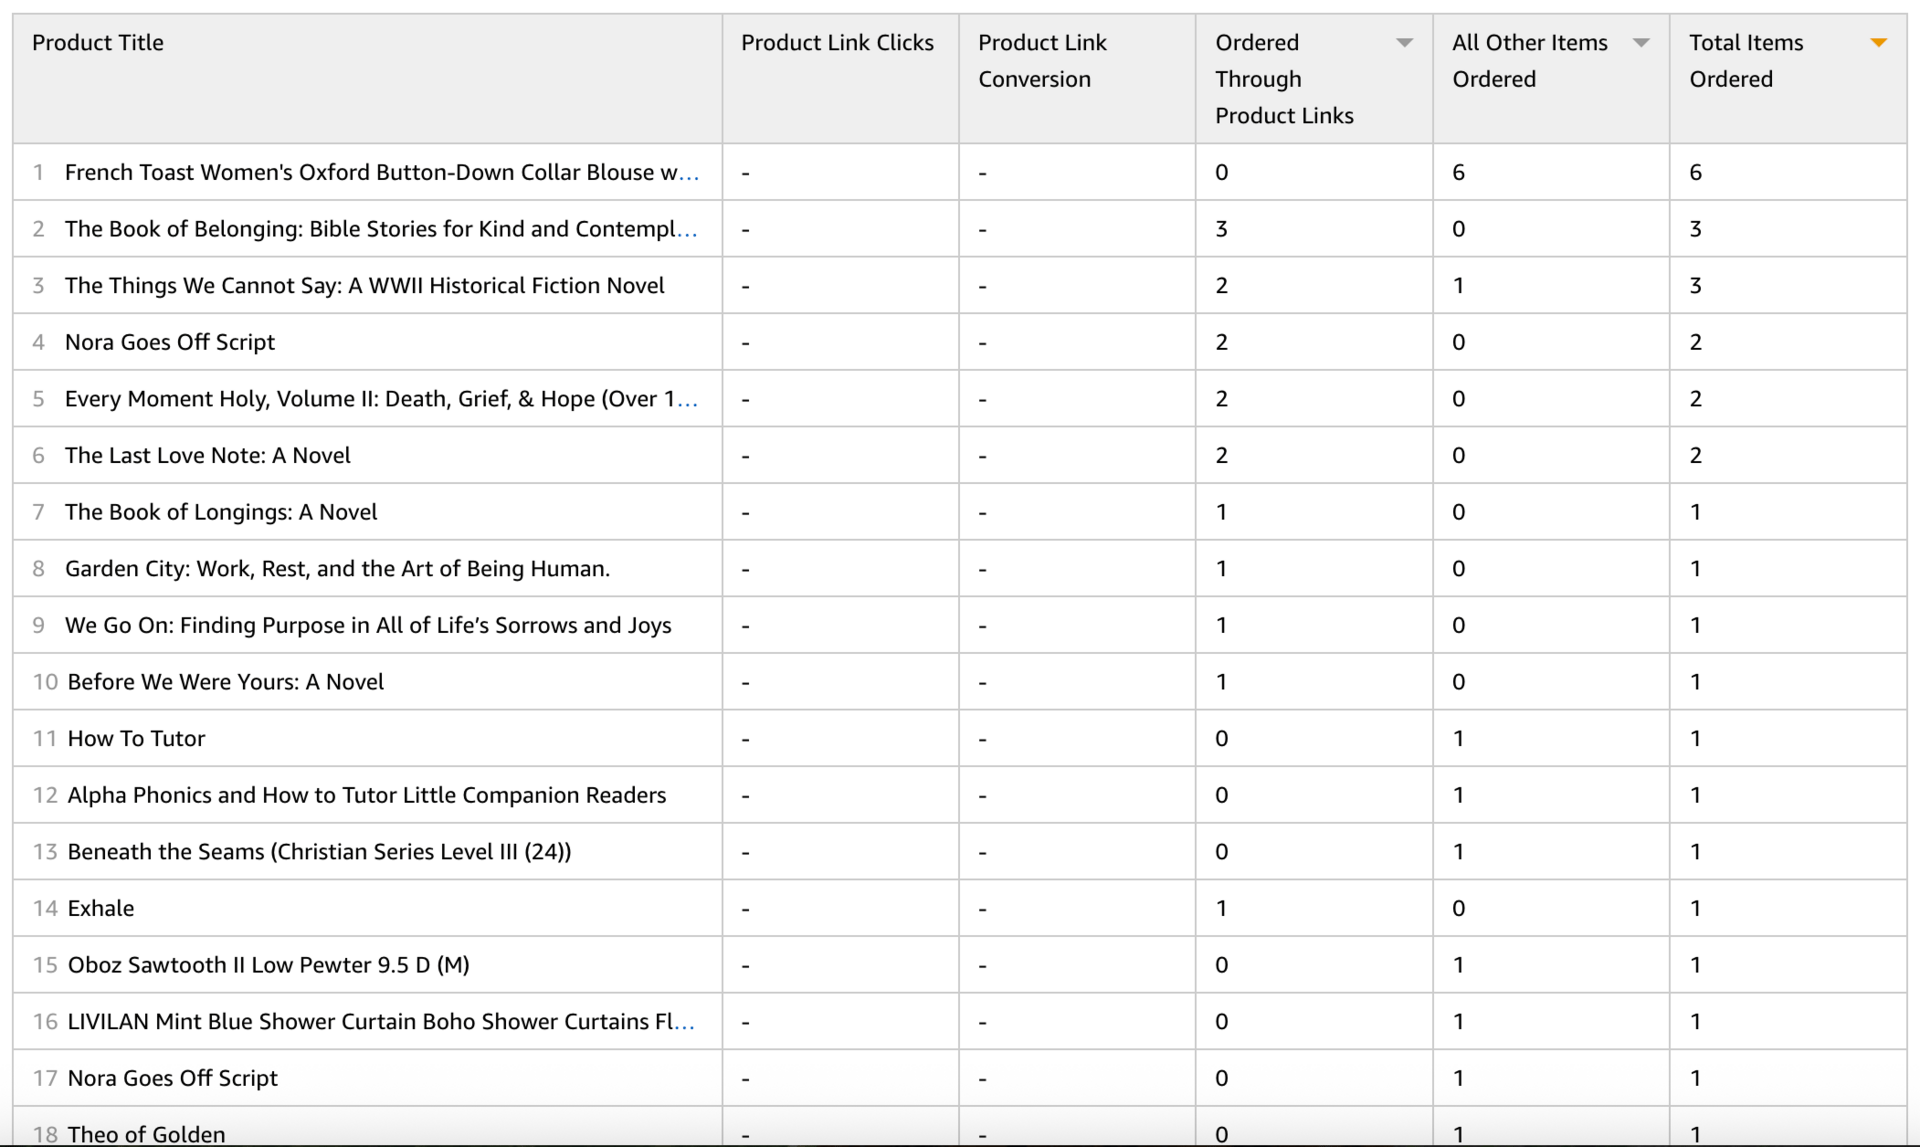The width and height of the screenshot is (1920, 1147).
Task: Click orange sort arrow on Total Items Ordered
Action: [1878, 43]
